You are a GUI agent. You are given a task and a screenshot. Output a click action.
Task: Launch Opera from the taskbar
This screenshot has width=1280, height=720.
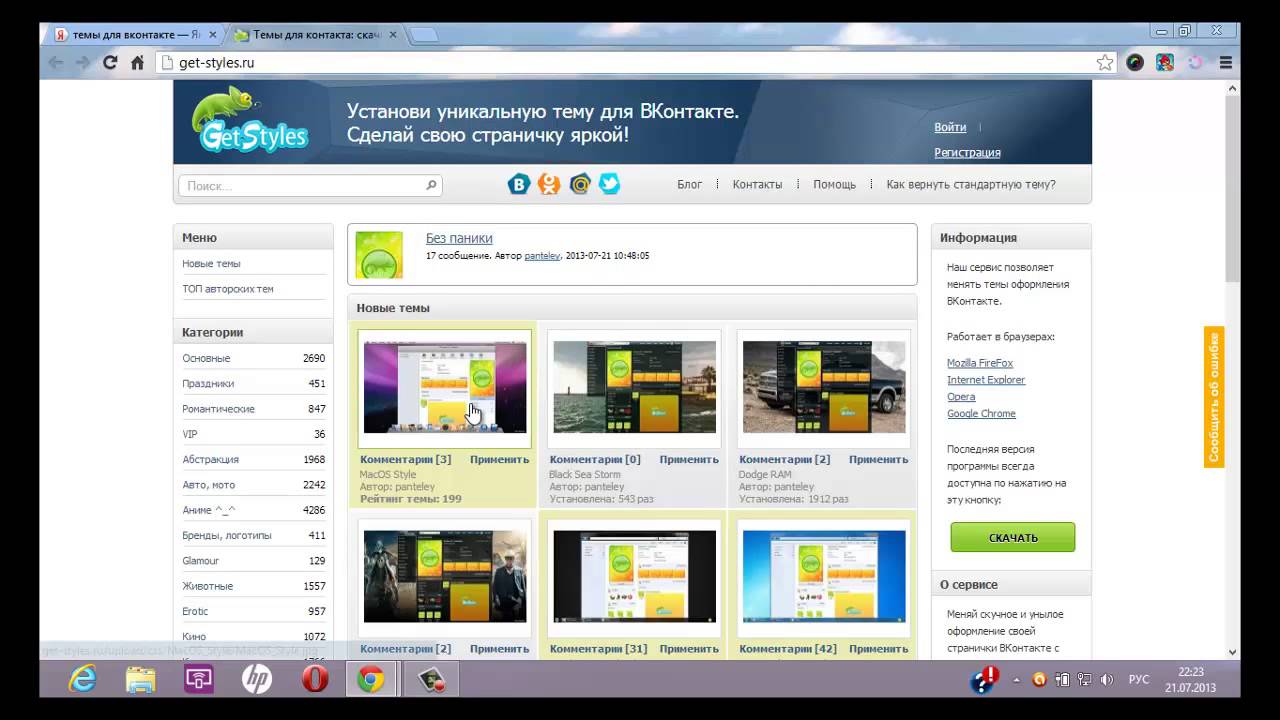pyautogui.click(x=315, y=680)
